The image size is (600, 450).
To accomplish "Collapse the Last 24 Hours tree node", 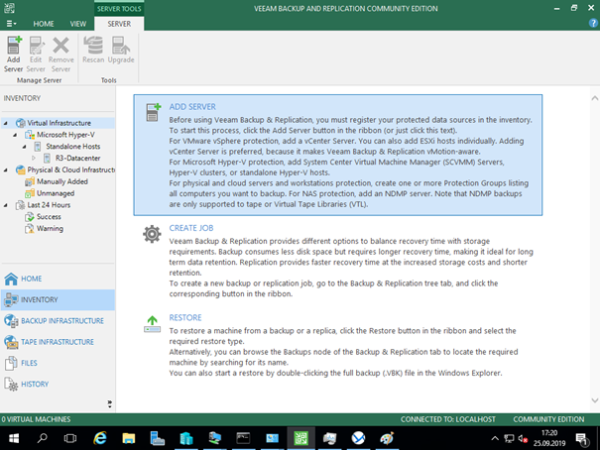I will (x=7, y=204).
